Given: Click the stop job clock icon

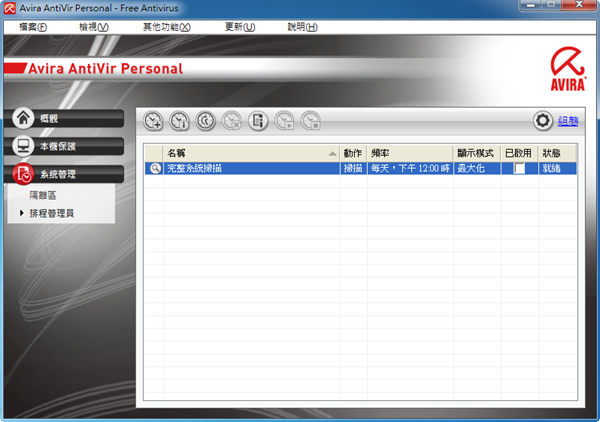Looking at the screenshot, I should click(x=310, y=121).
